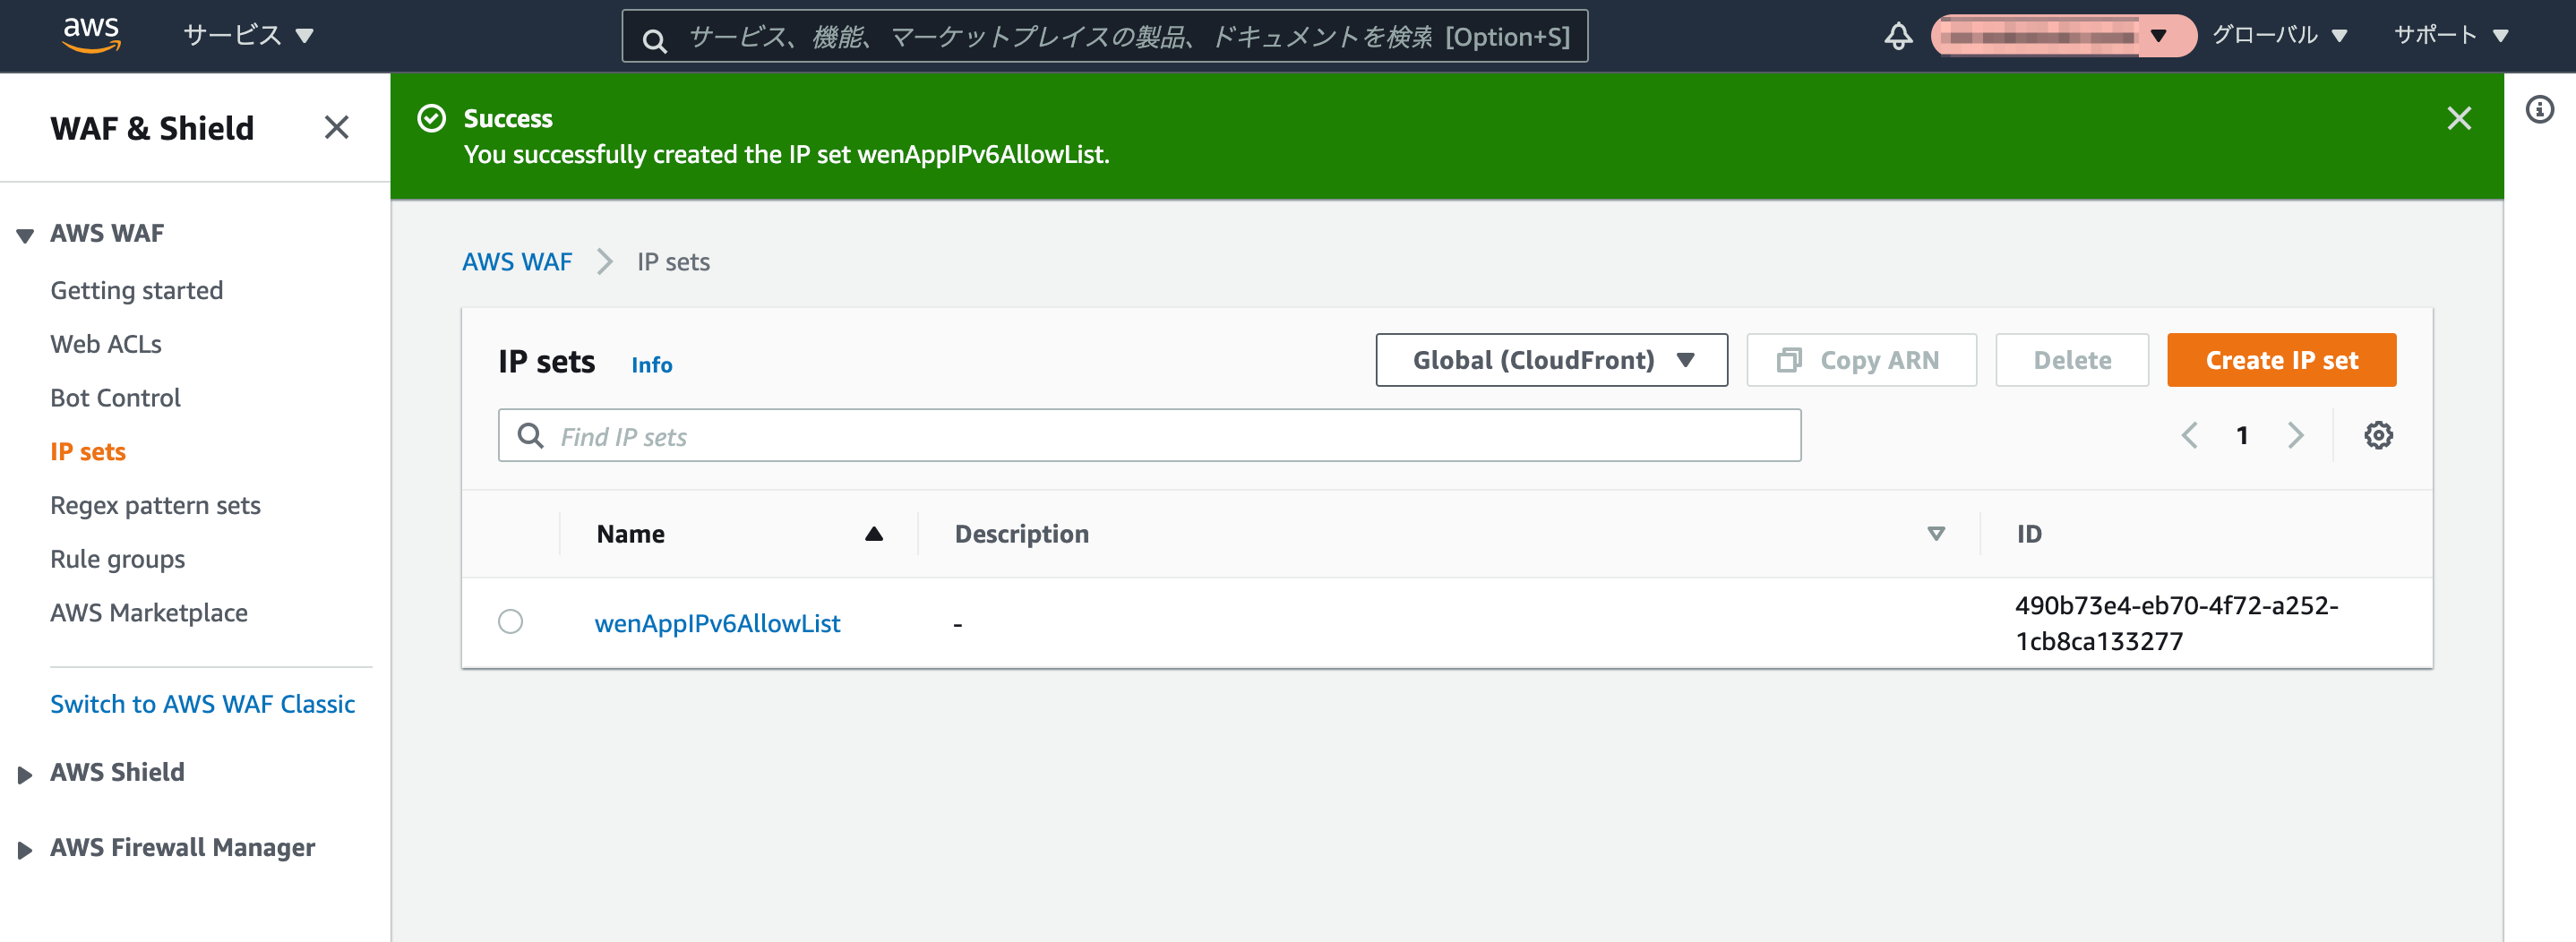Select the wenAppIPv6AllowList radio button
The width and height of the screenshot is (2576, 942).
(510, 622)
